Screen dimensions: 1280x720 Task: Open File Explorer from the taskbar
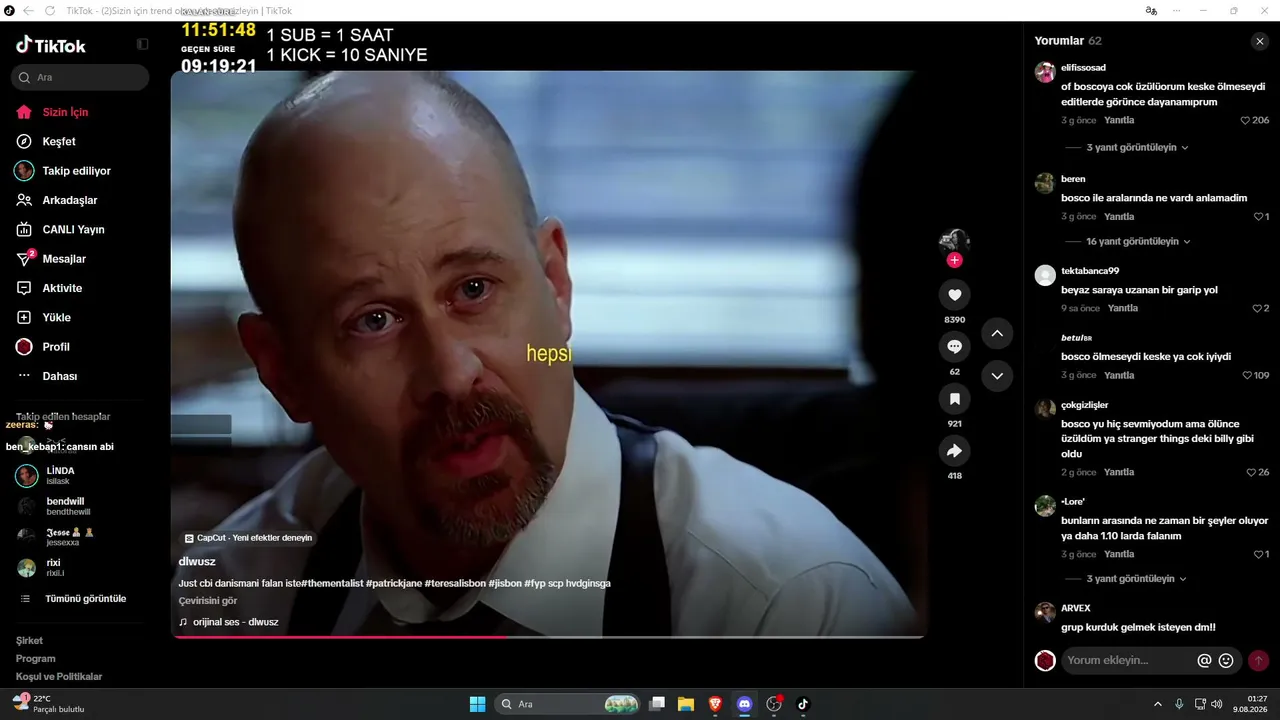point(686,704)
